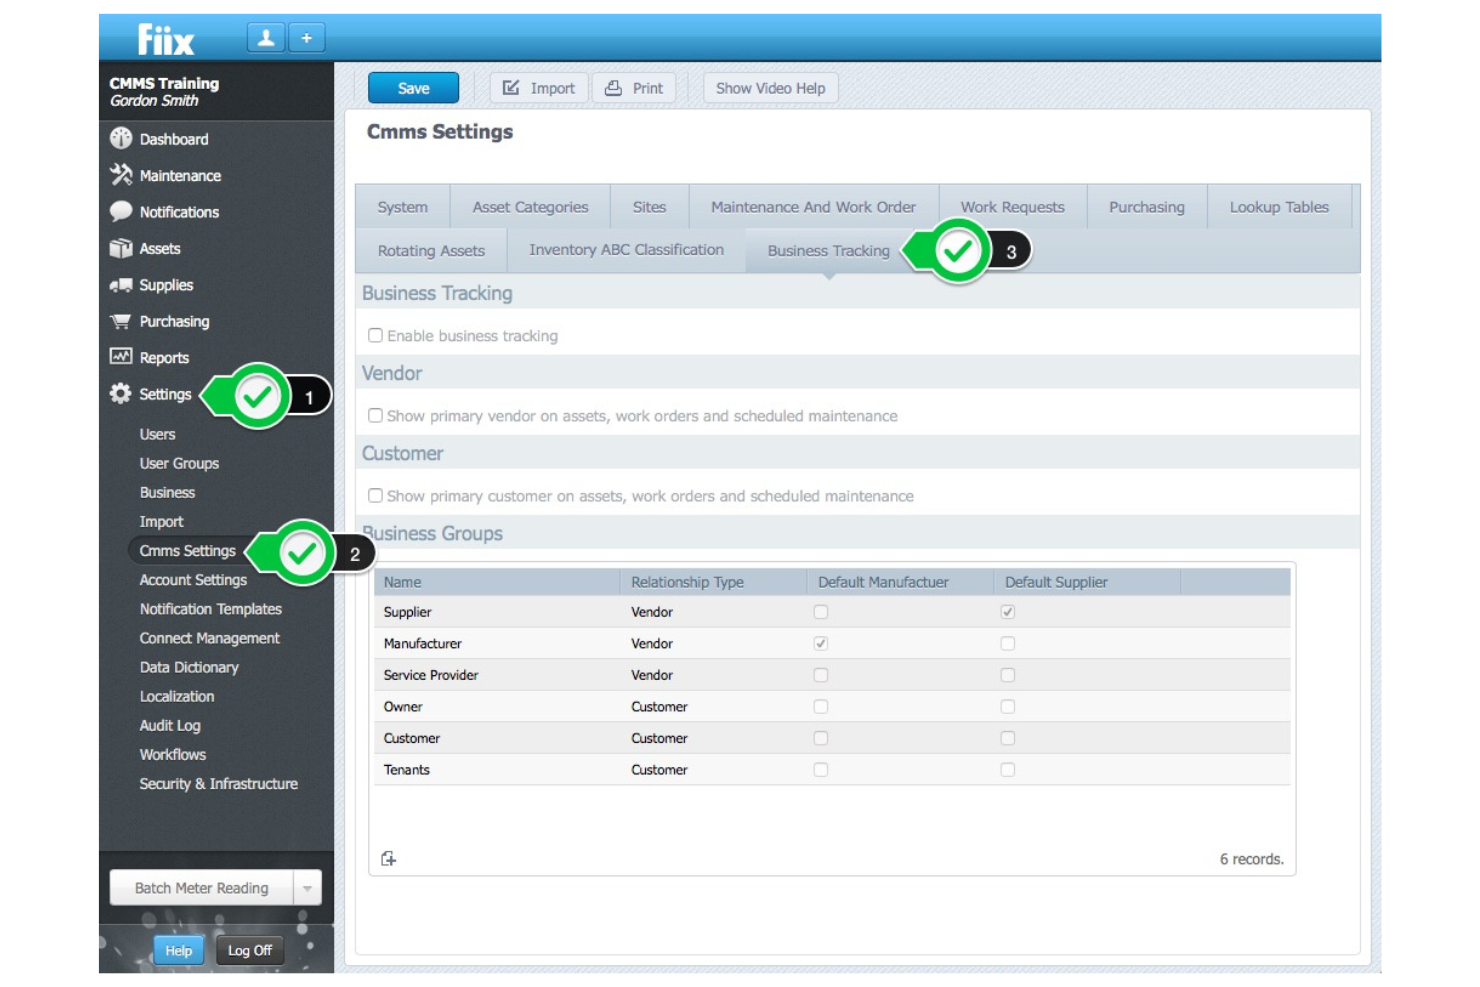This screenshot has width=1480, height=987.
Task: Open the user profile menu in the header
Action: tap(265, 36)
